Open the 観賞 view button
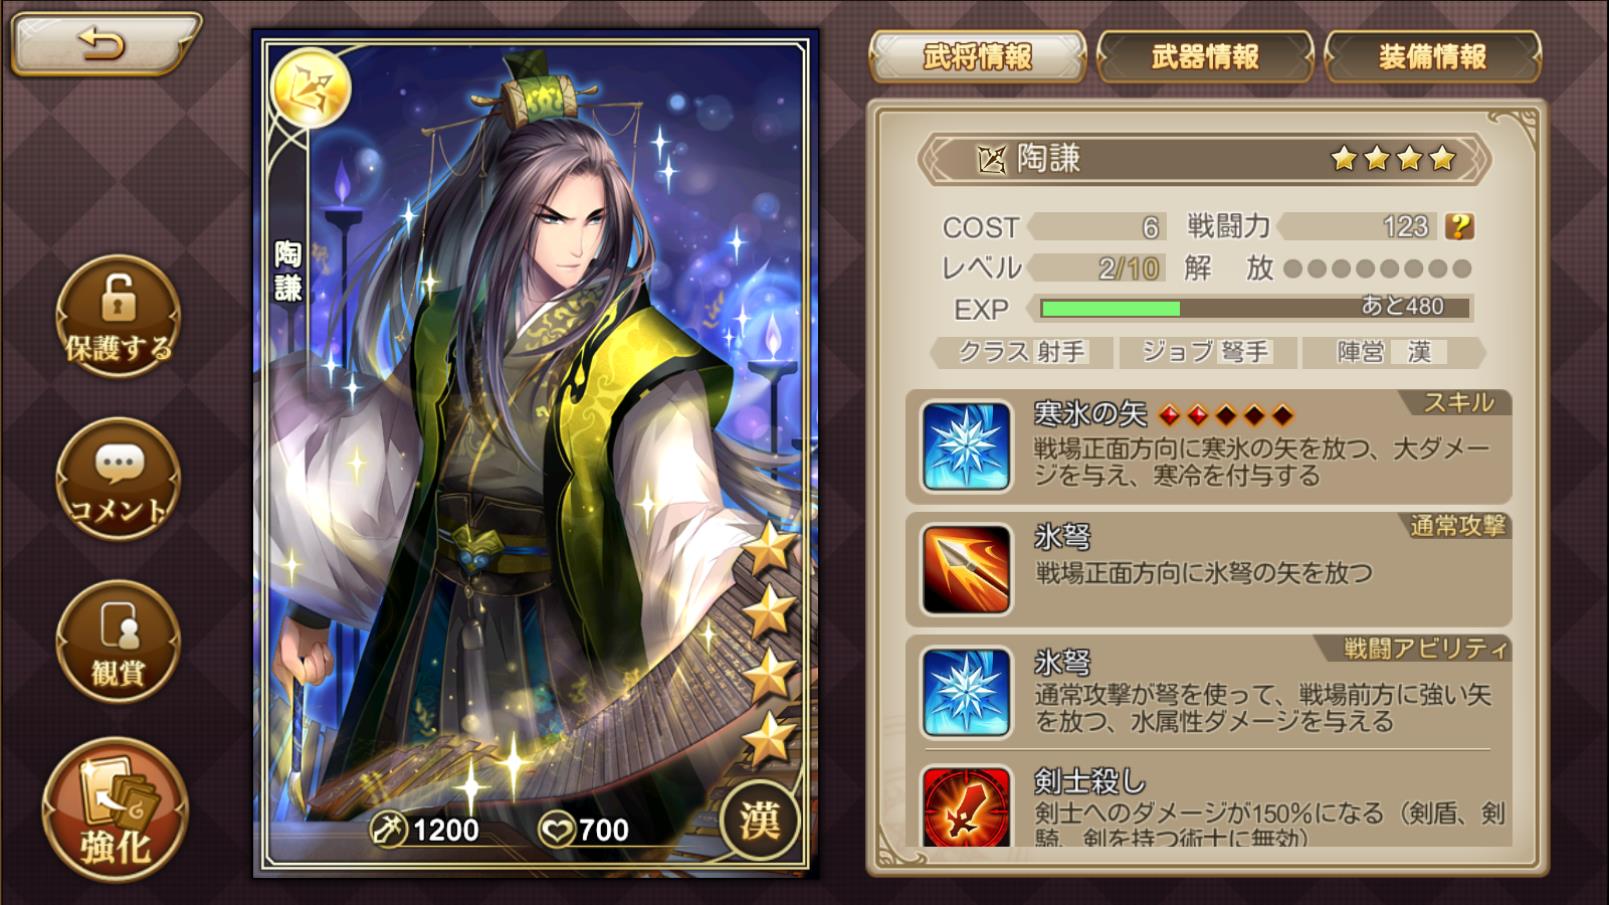The image size is (1609, 905). (x=118, y=641)
